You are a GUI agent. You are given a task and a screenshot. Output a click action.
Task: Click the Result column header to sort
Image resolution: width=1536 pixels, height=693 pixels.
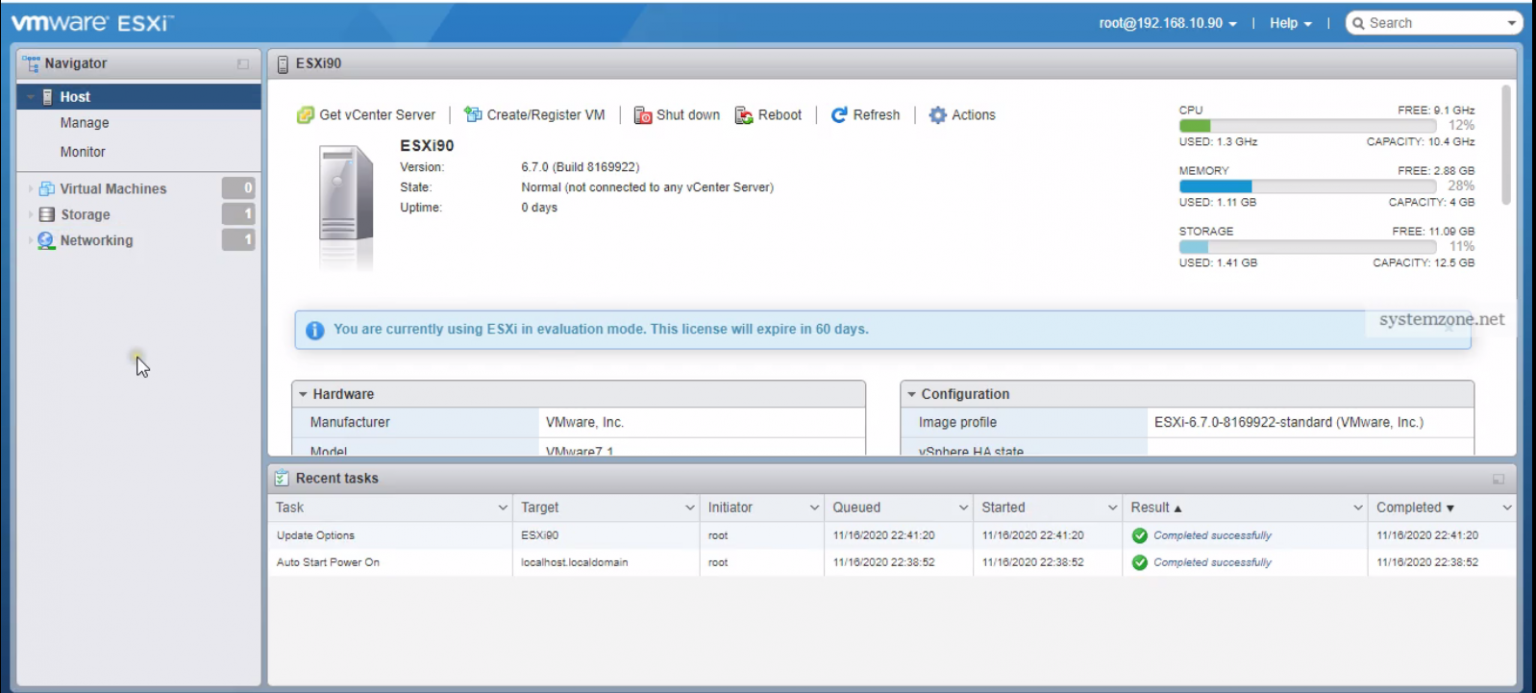point(1152,507)
